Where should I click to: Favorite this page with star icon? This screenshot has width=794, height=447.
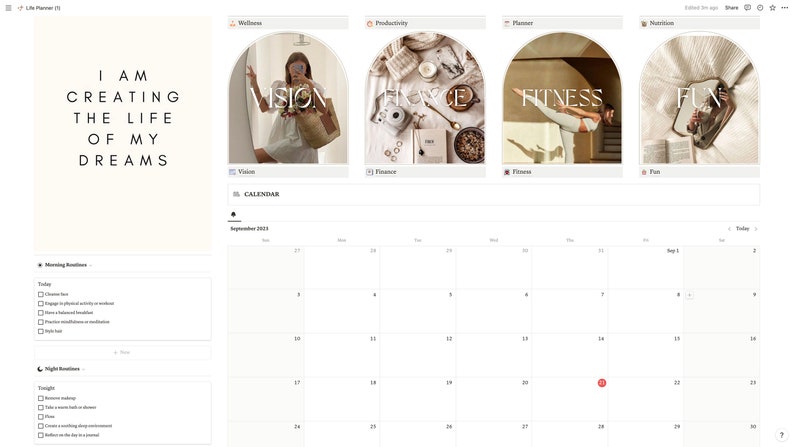pyautogui.click(x=772, y=8)
